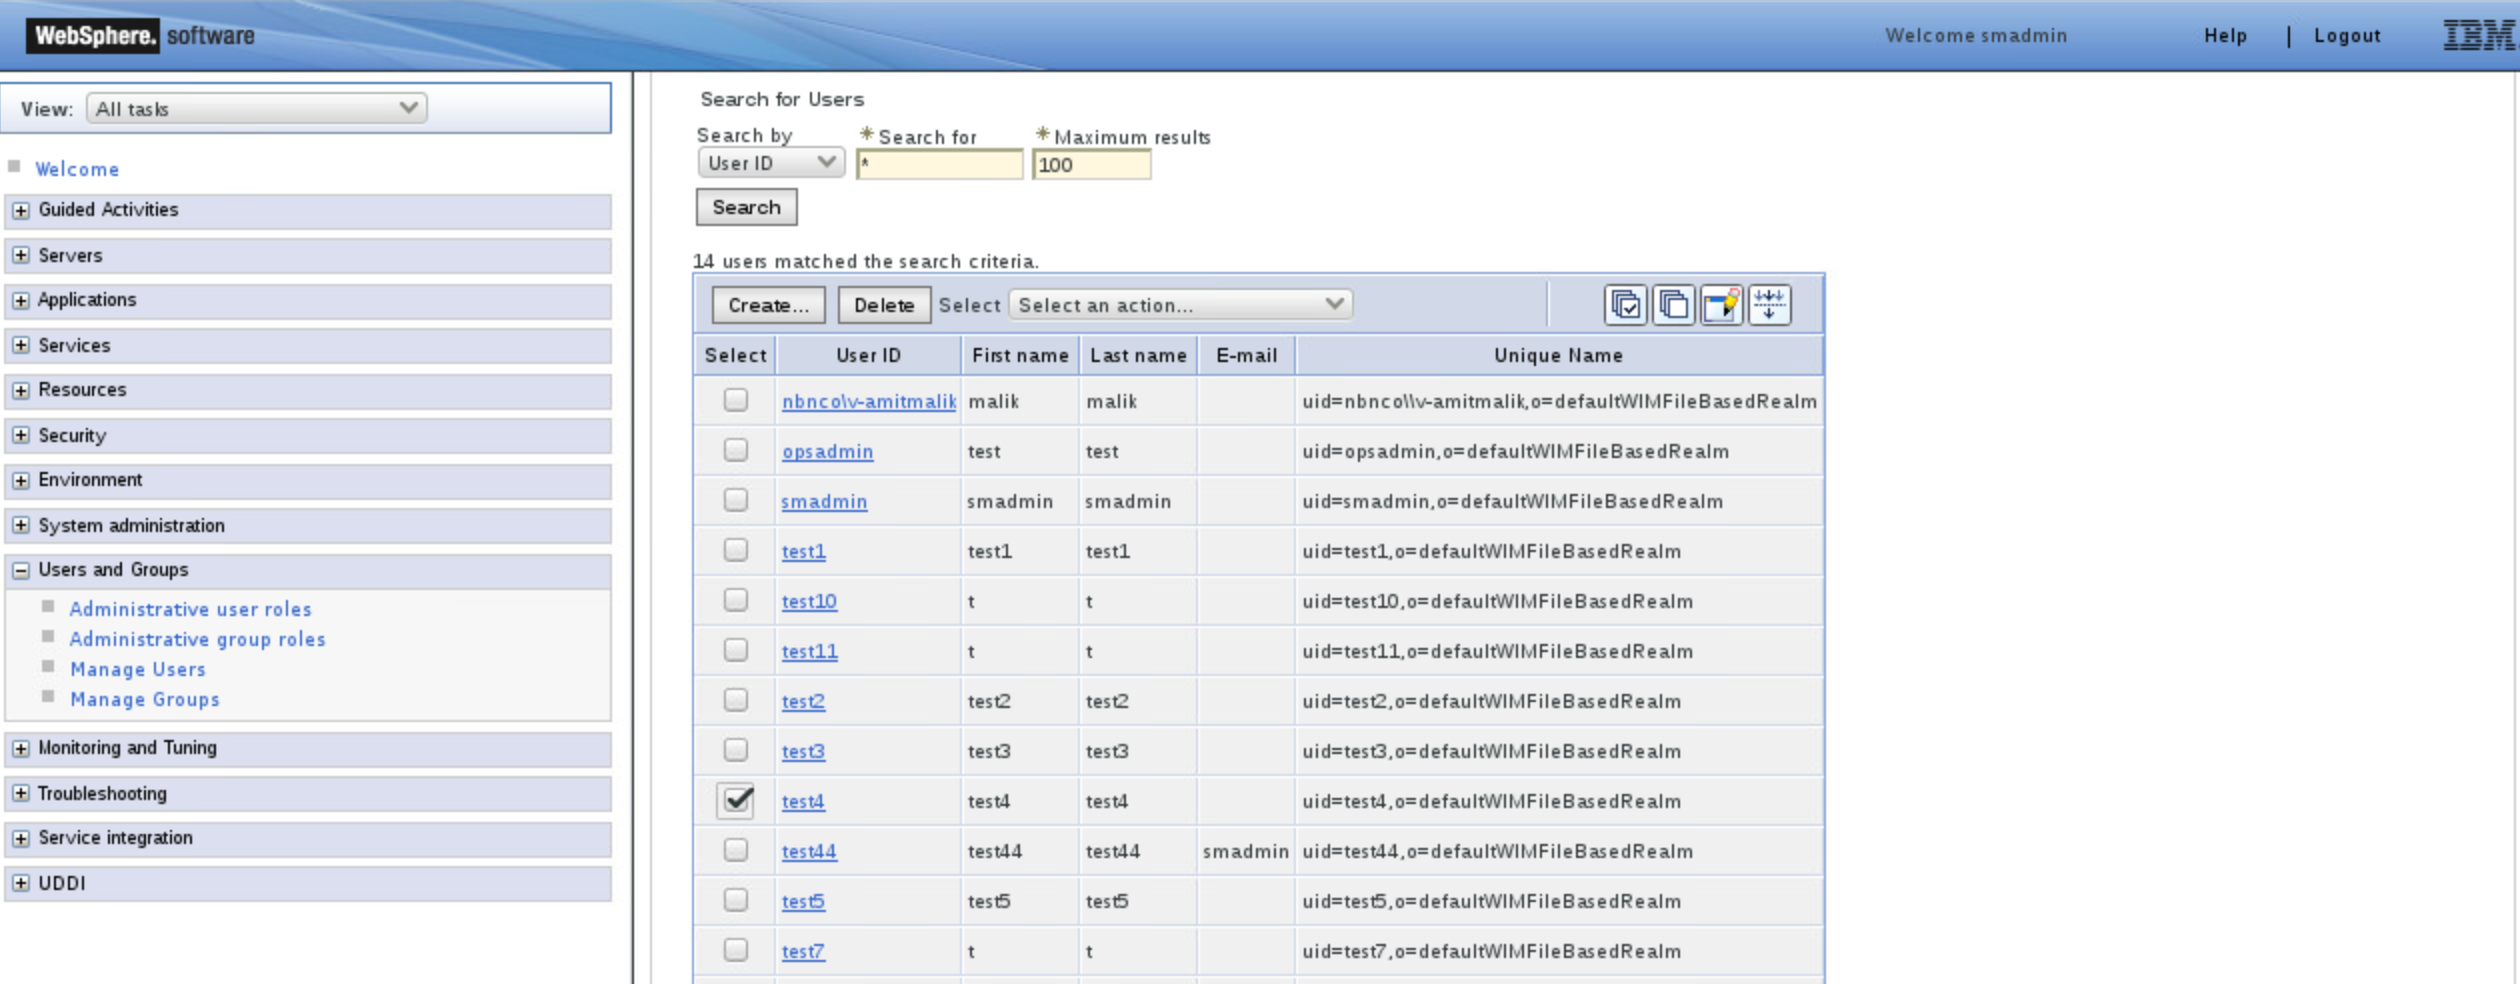
Task: Click the Maximum results field
Action: point(1092,164)
